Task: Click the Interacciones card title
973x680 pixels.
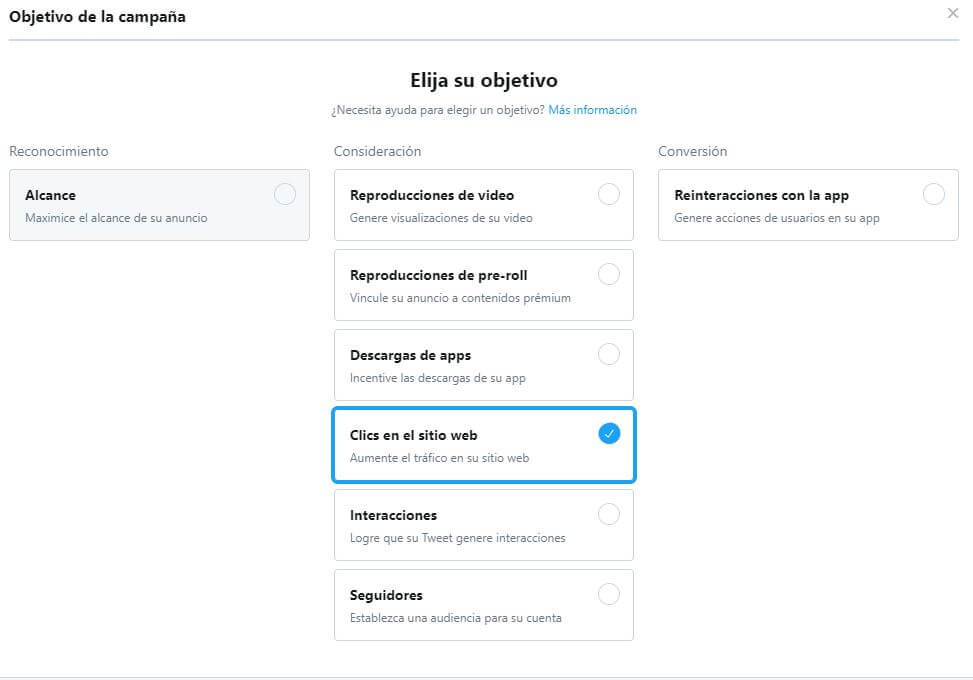Action: (393, 516)
